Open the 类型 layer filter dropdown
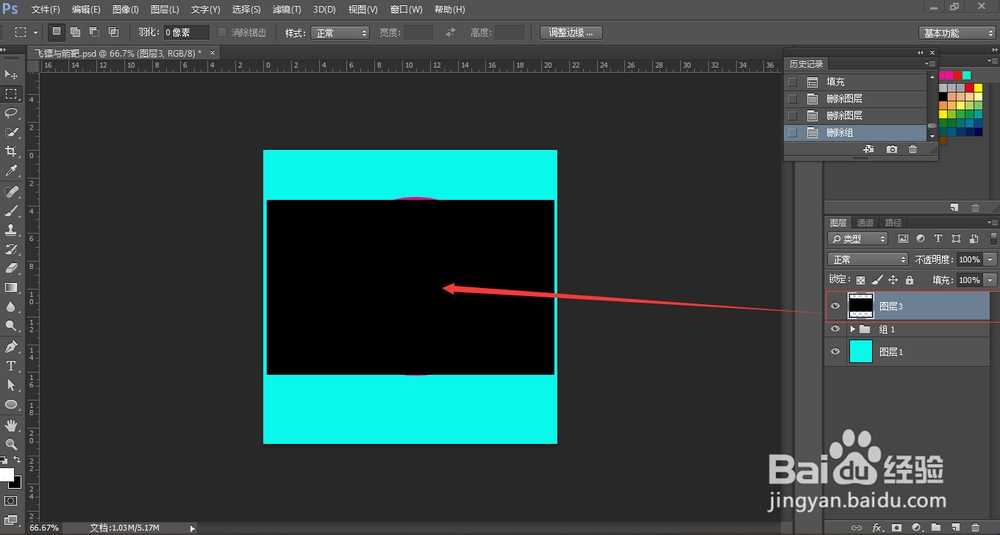 coord(858,238)
